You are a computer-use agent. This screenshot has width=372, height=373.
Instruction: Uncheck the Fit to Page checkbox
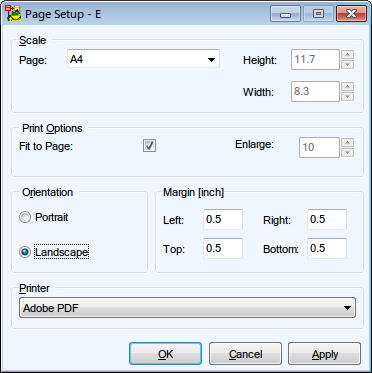point(149,146)
